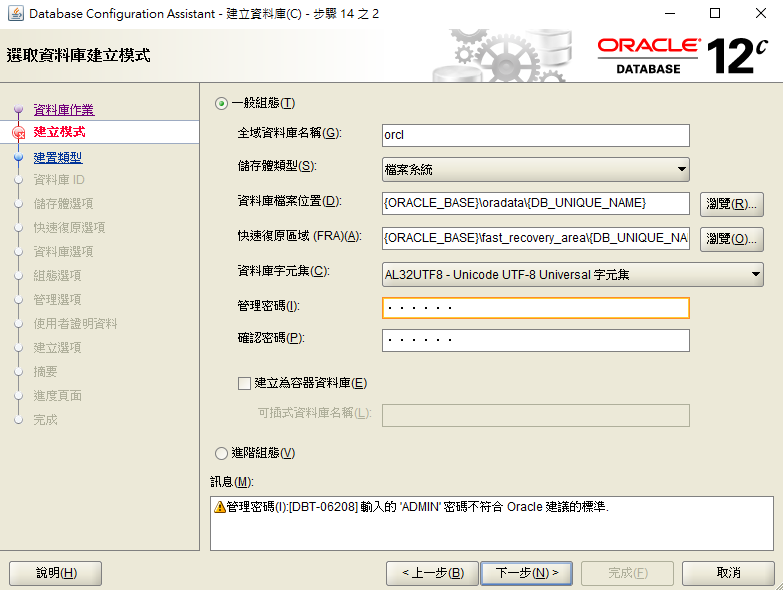Focus the 管理密碼 password field

(x=535, y=308)
